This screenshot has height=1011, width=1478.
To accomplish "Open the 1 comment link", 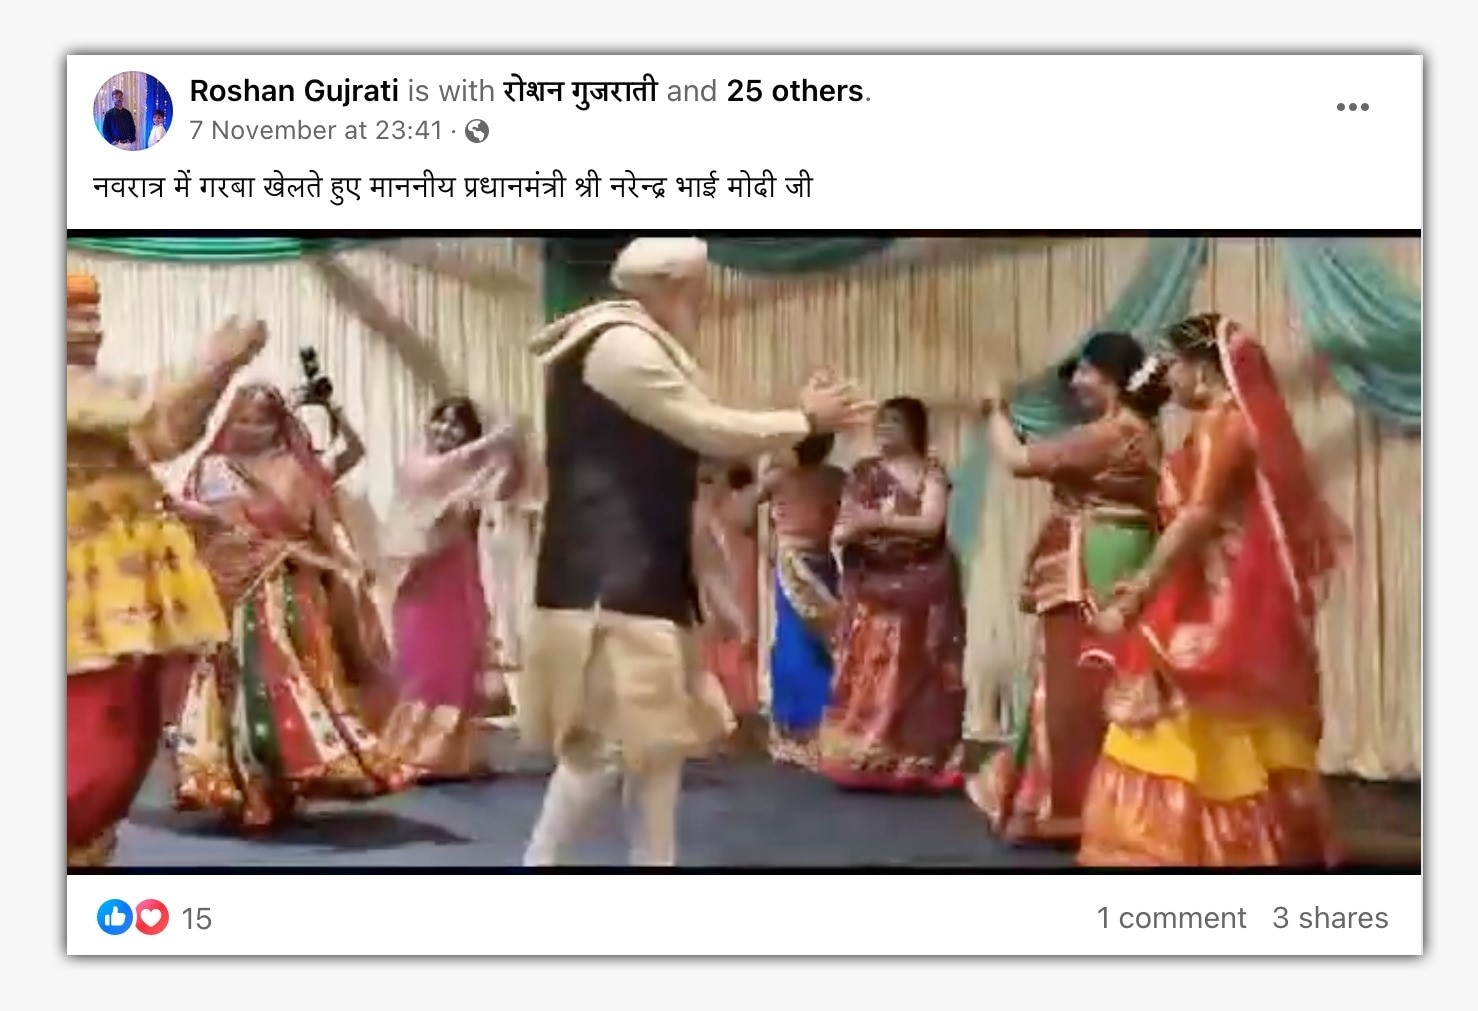I will pos(1171,918).
